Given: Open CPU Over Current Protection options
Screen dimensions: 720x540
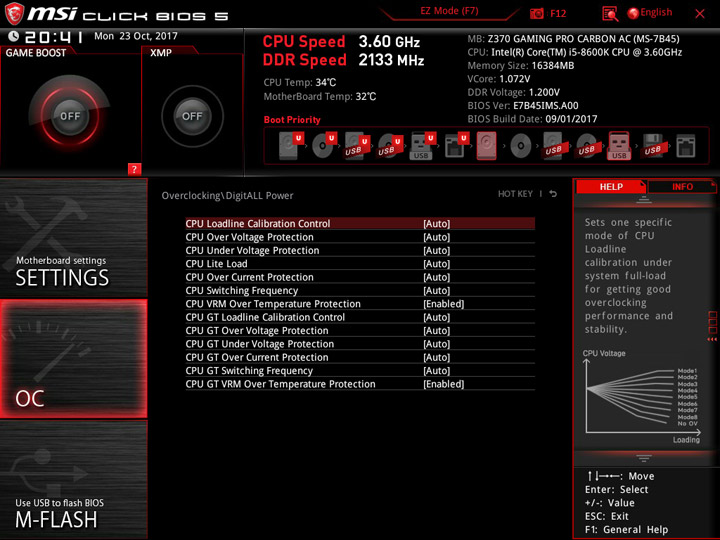Looking at the screenshot, I should 360,277.
